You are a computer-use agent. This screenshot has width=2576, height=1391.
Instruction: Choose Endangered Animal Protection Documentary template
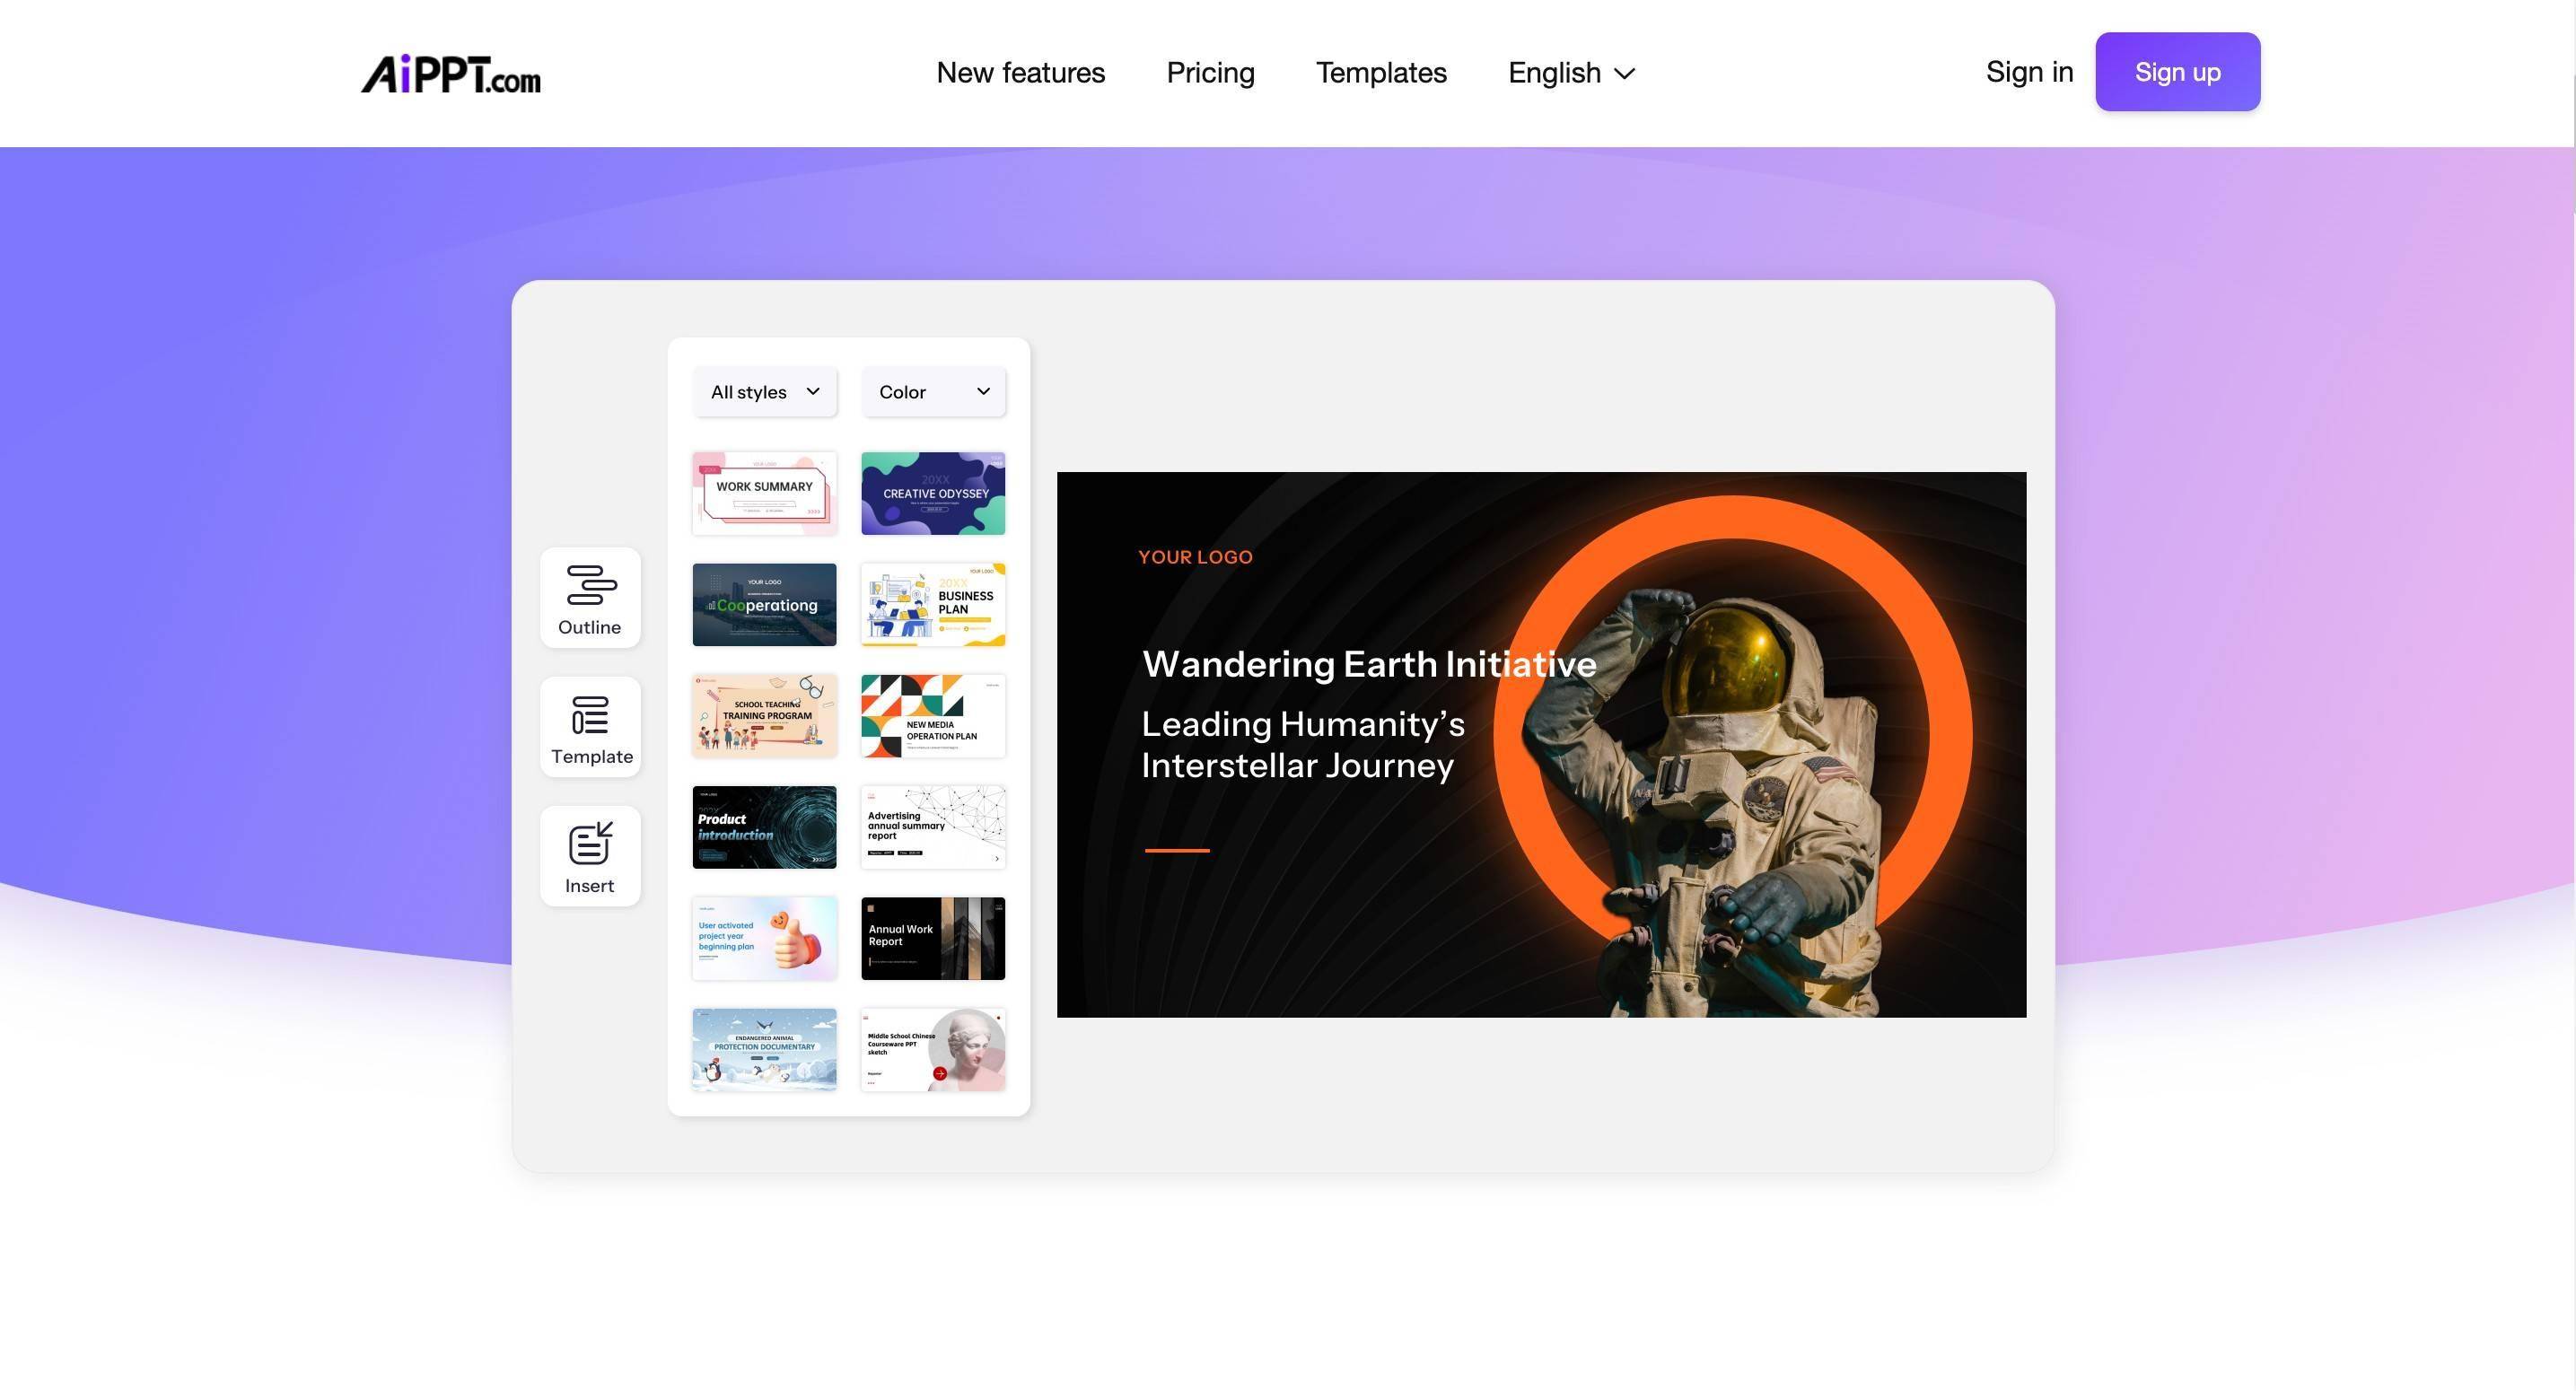coord(764,1049)
